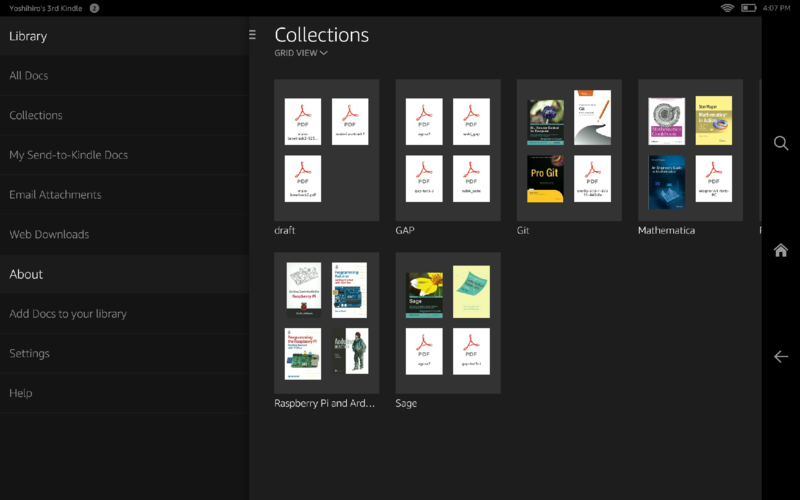Click the Collections page title
This screenshot has width=800, height=500.
point(321,35)
